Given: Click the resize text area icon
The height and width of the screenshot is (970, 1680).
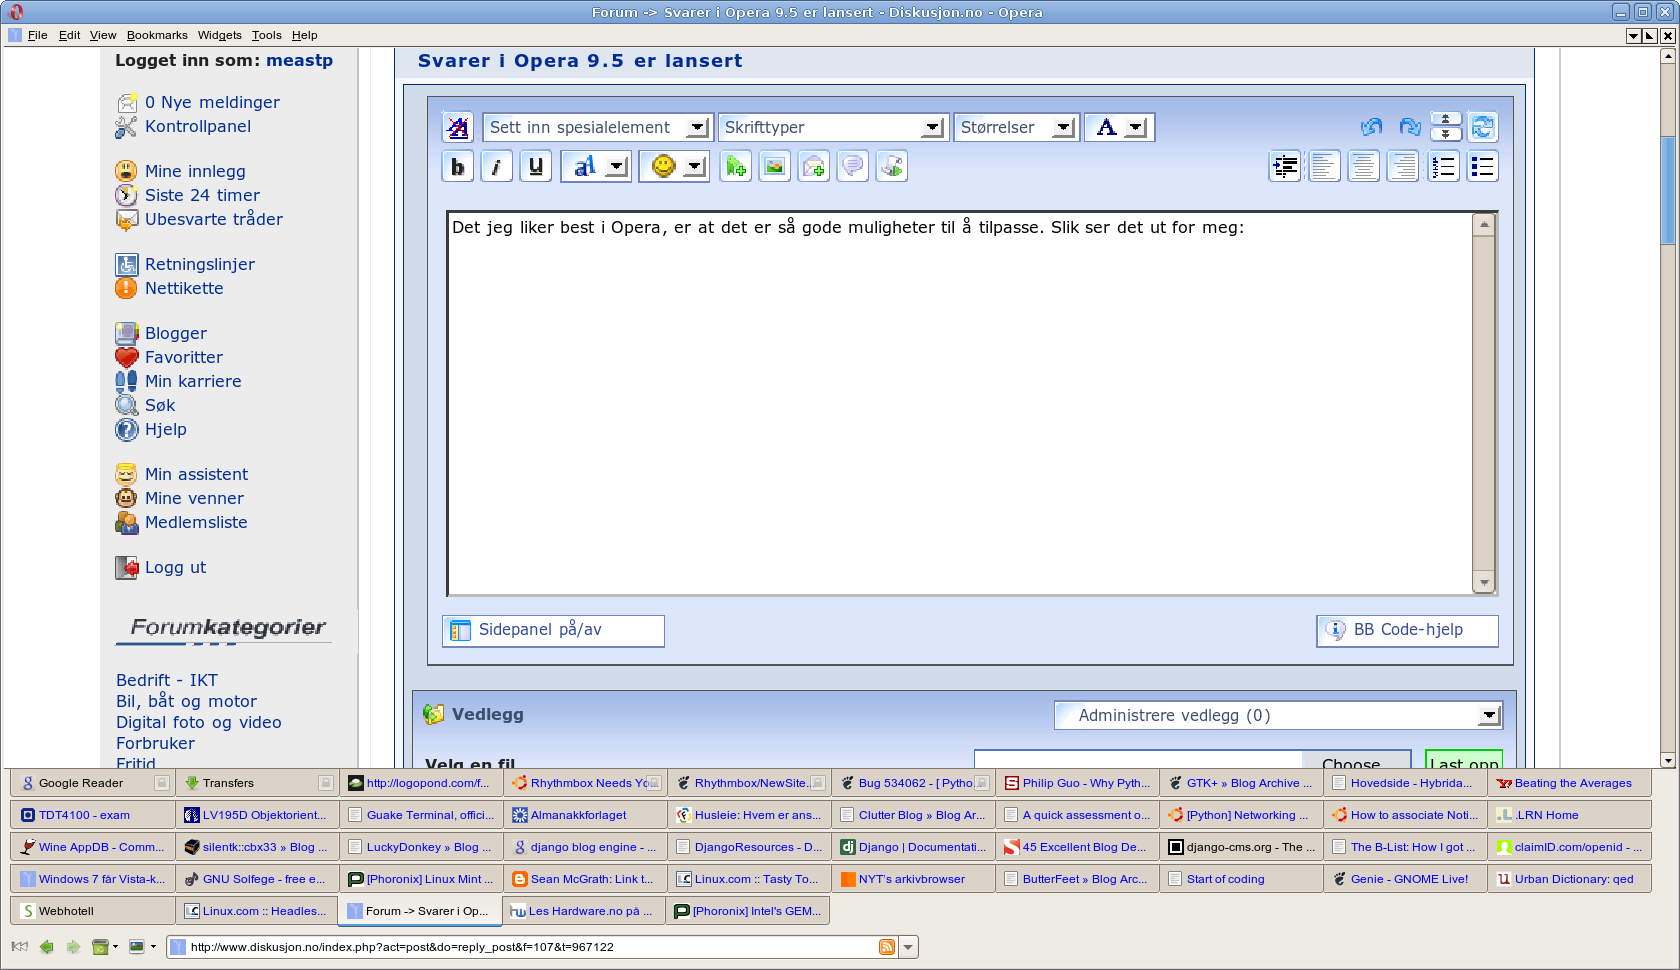Looking at the screenshot, I should point(1445,127).
